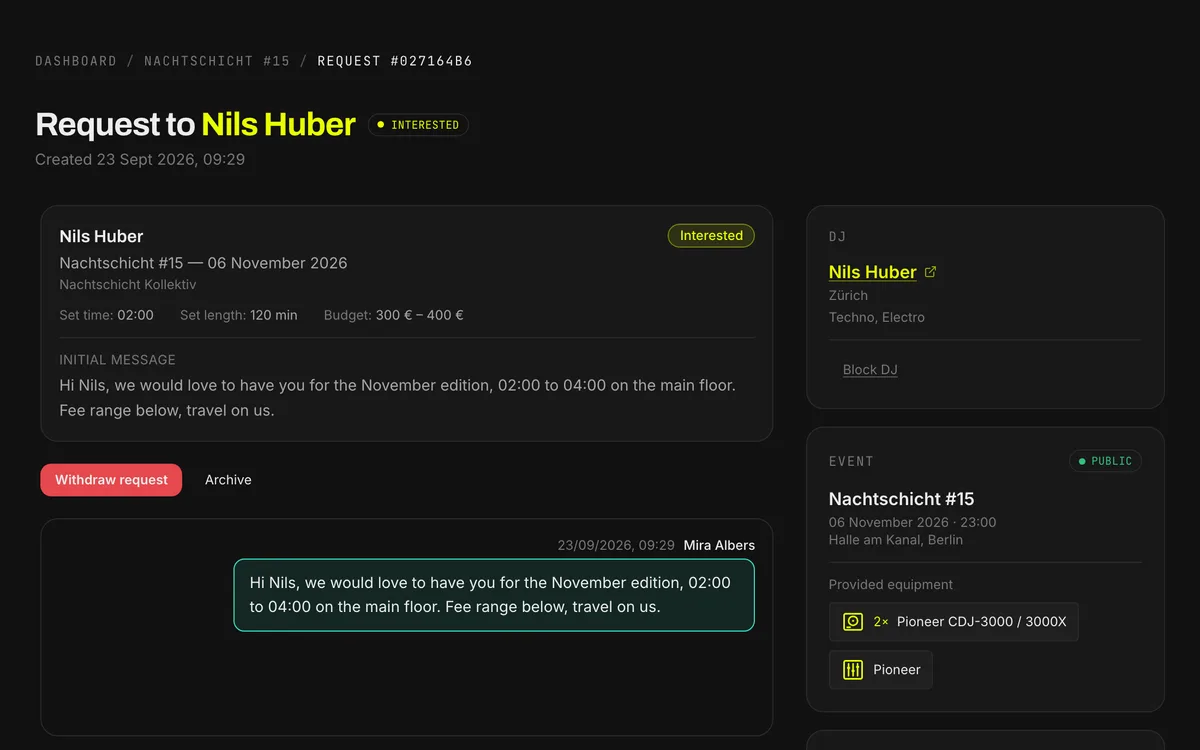
Task: Withdraw the request to Nils Huber
Action: tap(111, 480)
